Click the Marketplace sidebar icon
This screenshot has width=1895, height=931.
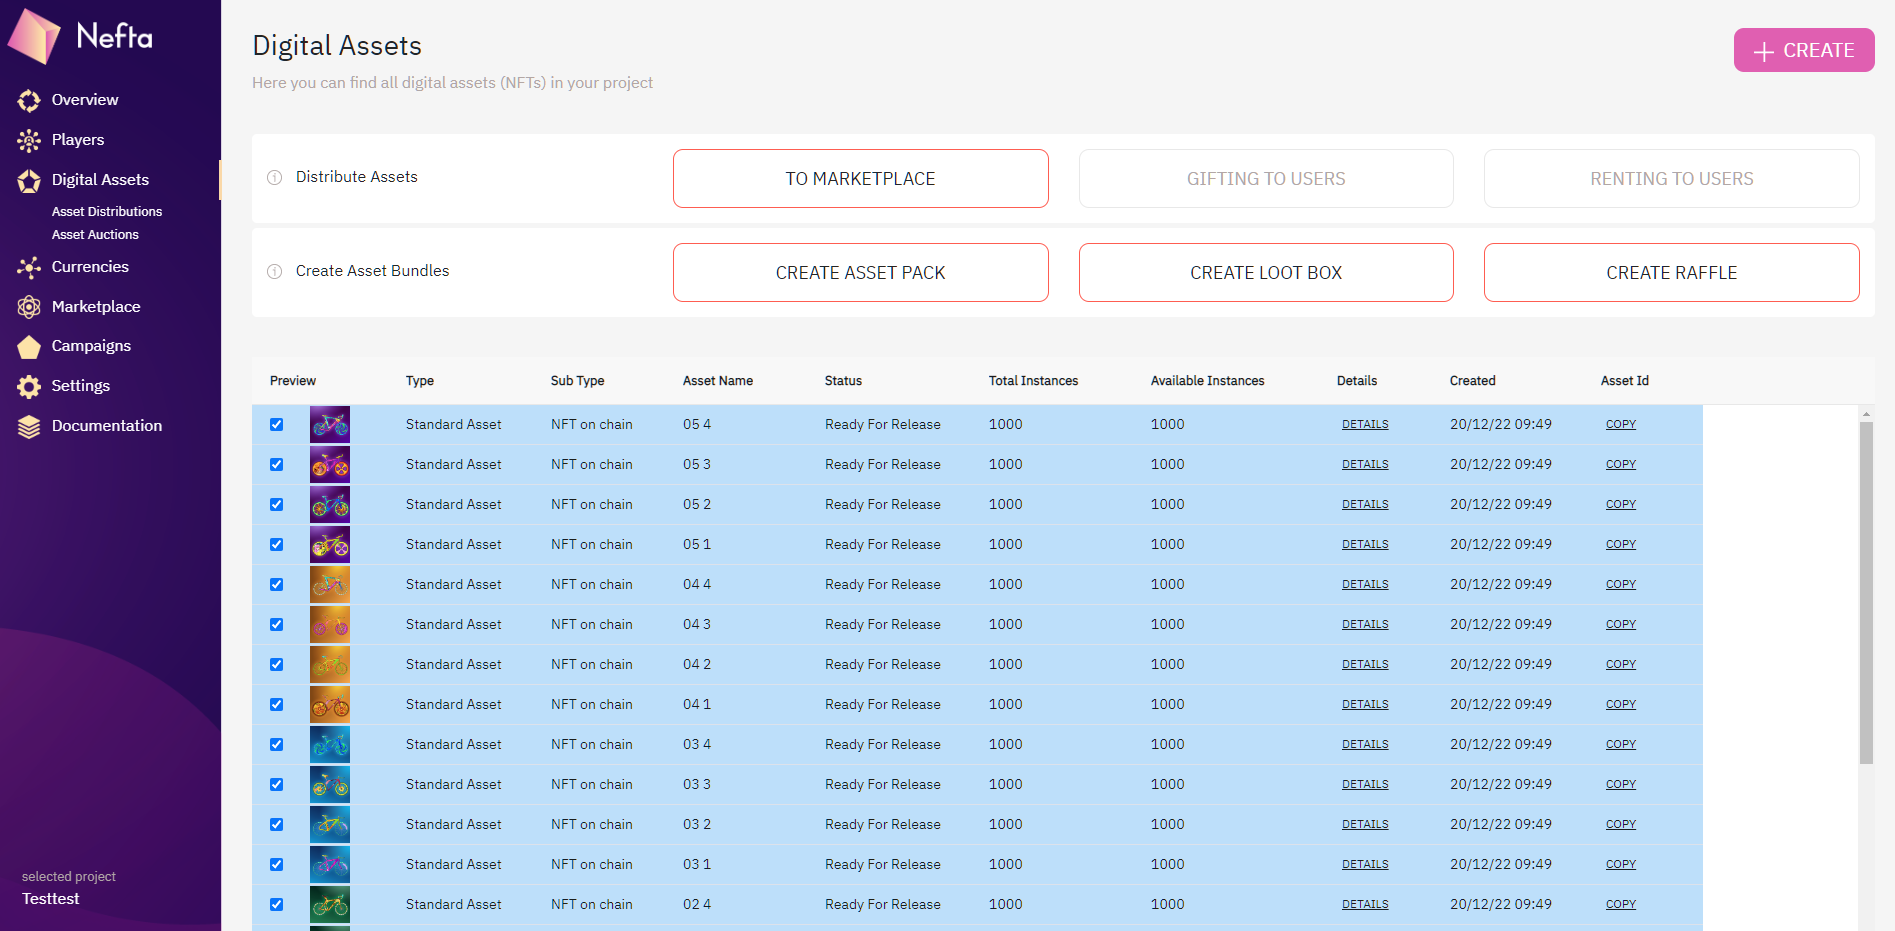coord(29,307)
